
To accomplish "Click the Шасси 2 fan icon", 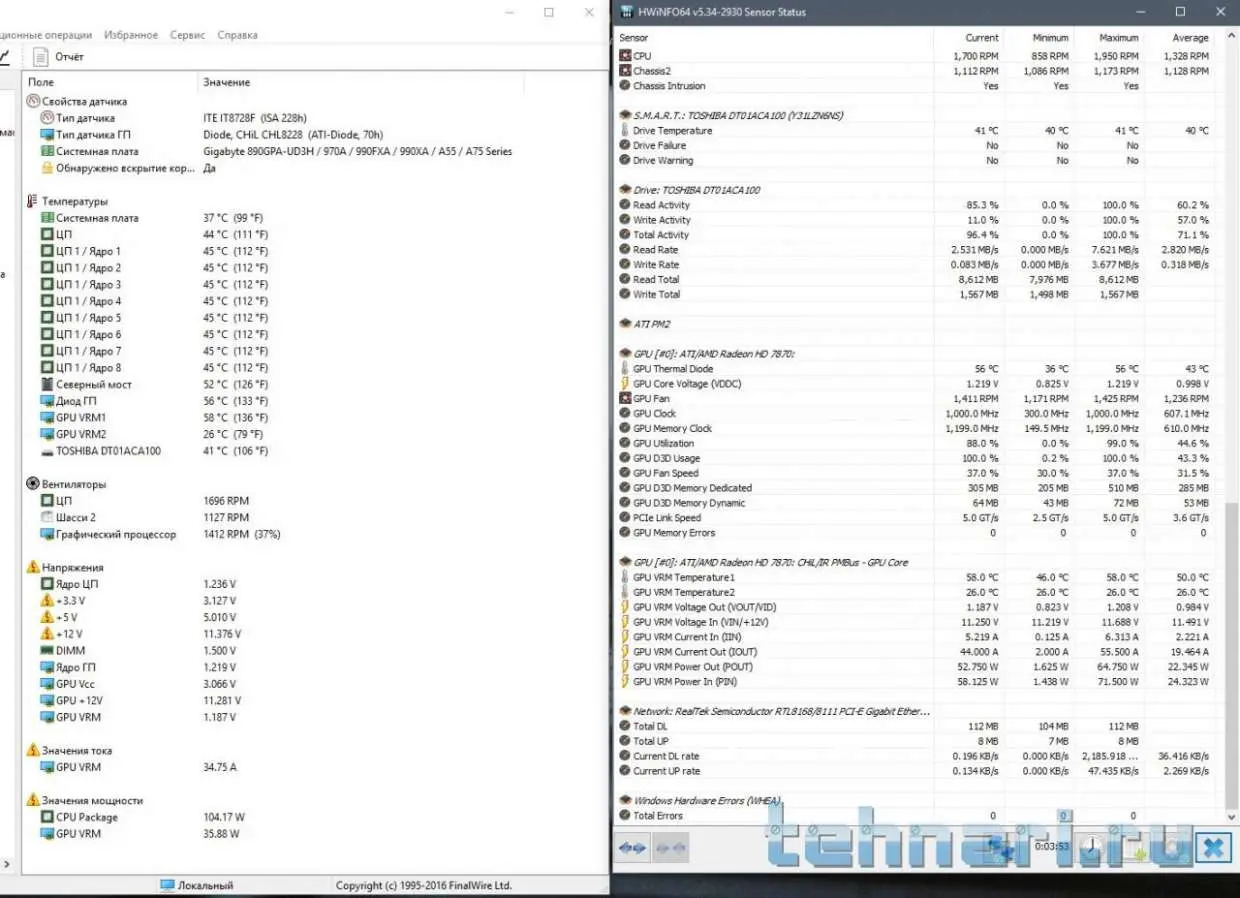I will pos(47,517).
